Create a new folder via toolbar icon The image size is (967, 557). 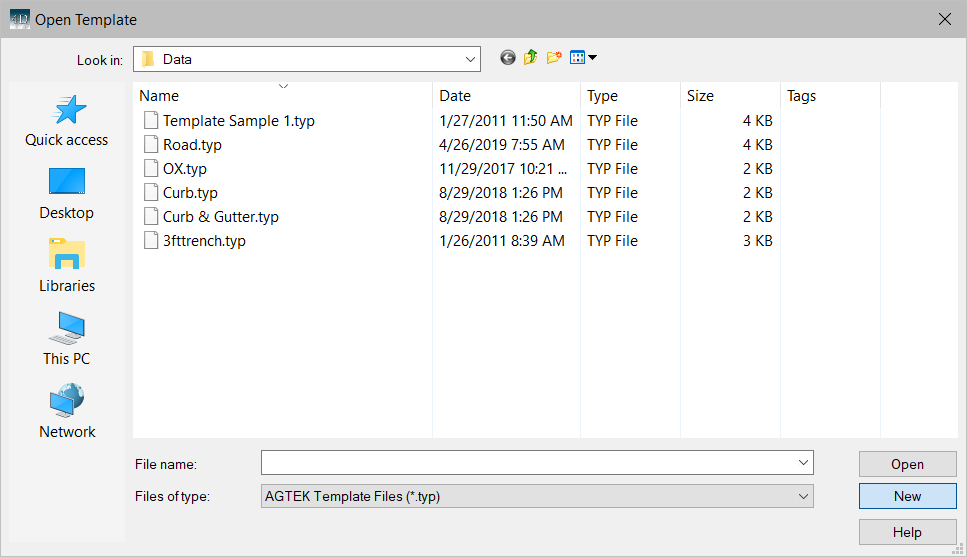(x=554, y=58)
